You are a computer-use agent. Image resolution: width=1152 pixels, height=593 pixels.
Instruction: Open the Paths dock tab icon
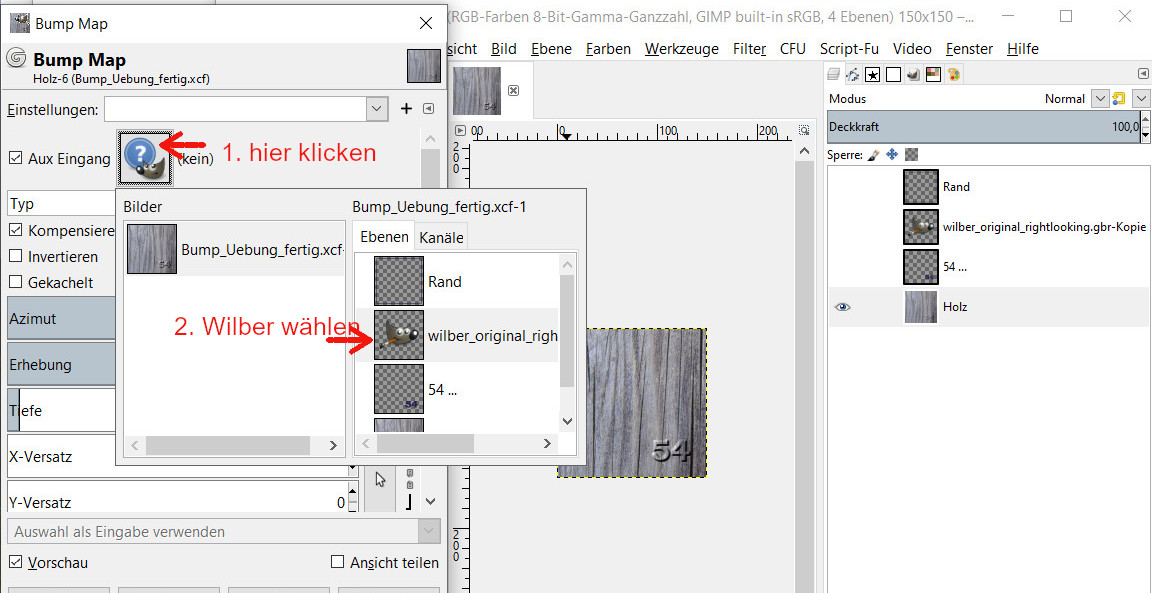[x=853, y=74]
